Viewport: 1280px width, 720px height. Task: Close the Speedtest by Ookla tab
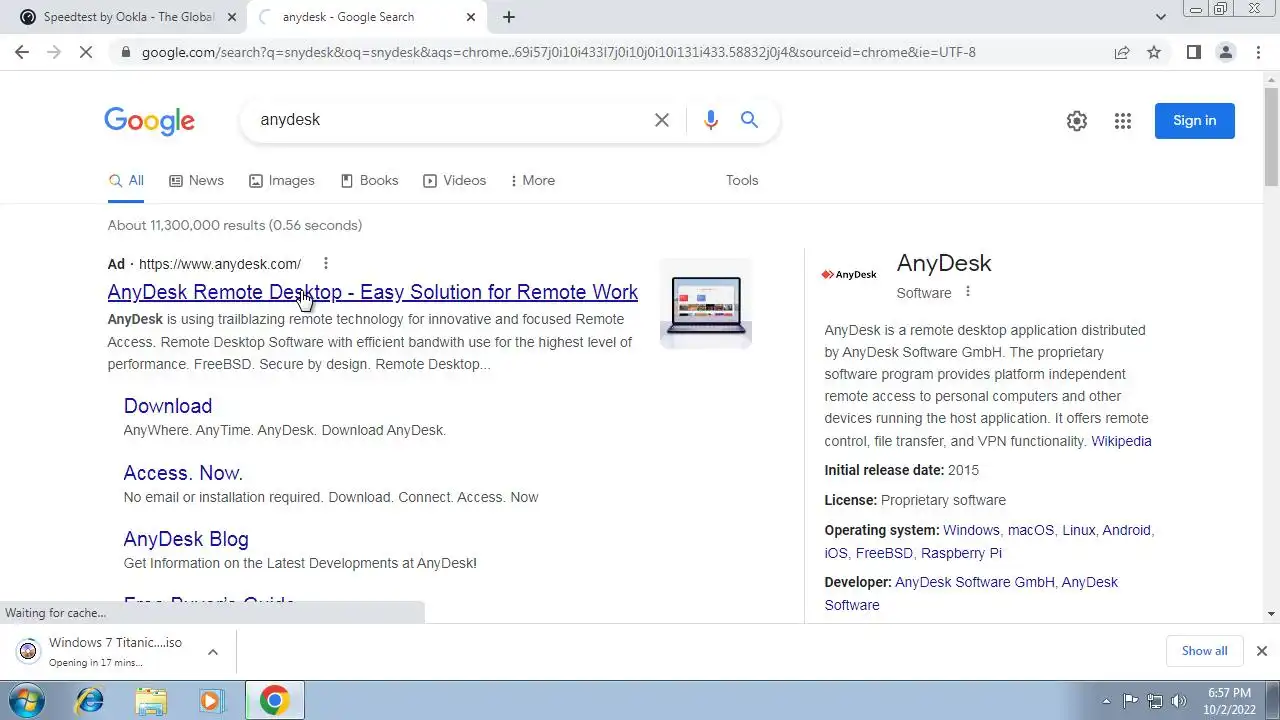click(232, 17)
